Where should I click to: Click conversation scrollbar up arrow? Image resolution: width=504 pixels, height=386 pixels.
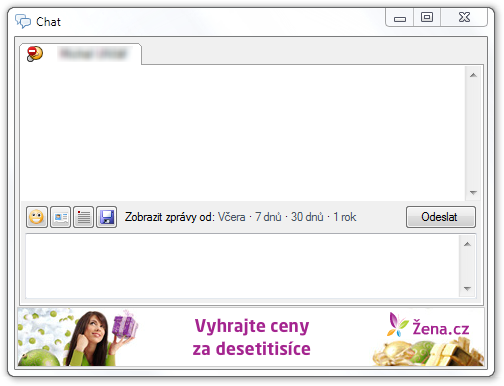tap(473, 75)
